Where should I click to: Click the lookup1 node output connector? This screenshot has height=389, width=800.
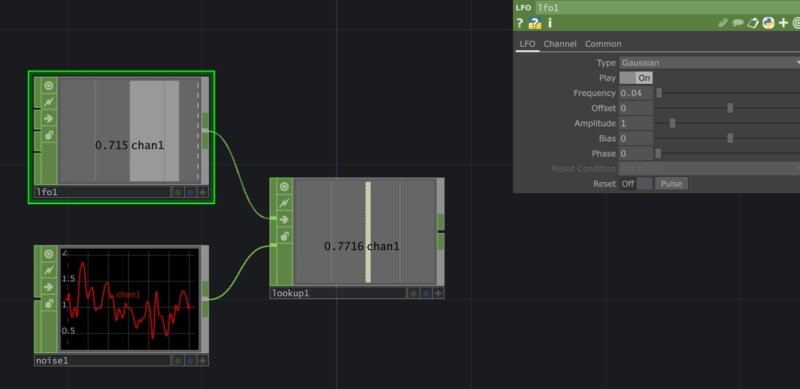pos(441,232)
